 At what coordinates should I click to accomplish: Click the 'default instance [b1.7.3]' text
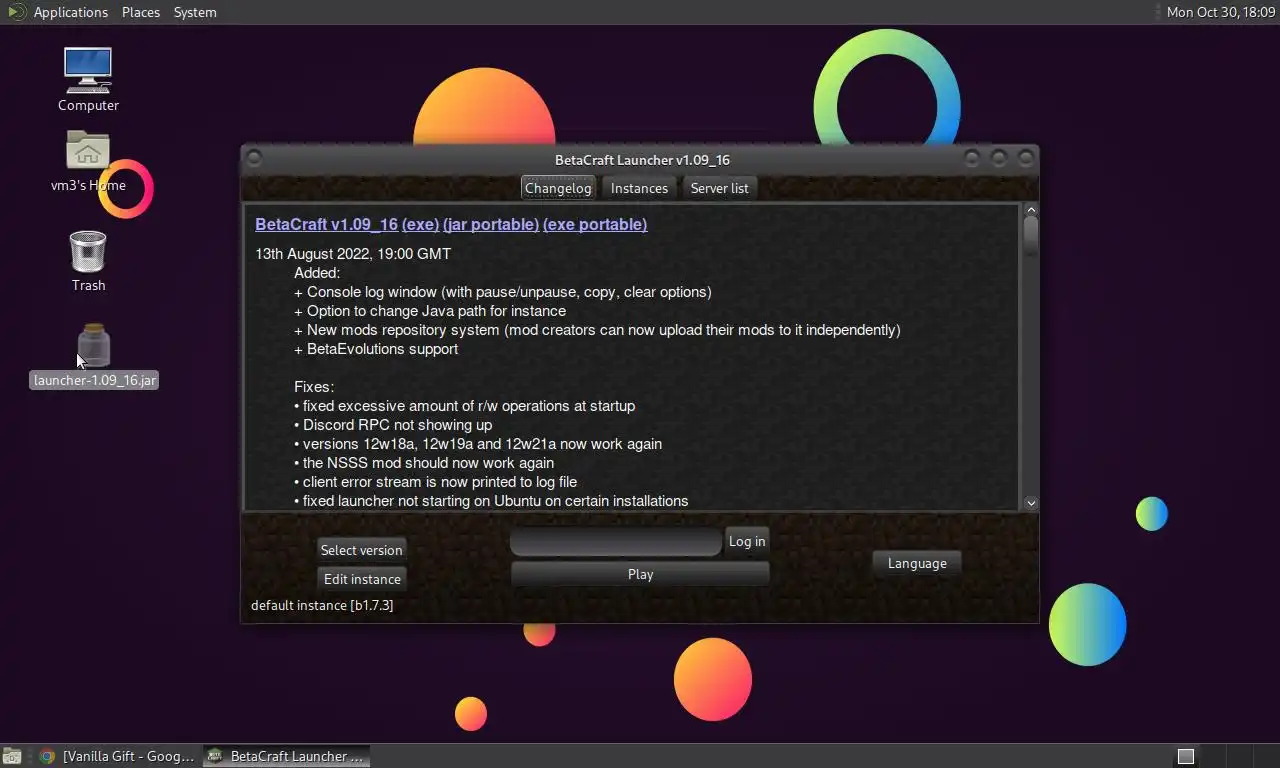pyautogui.click(x=322, y=605)
